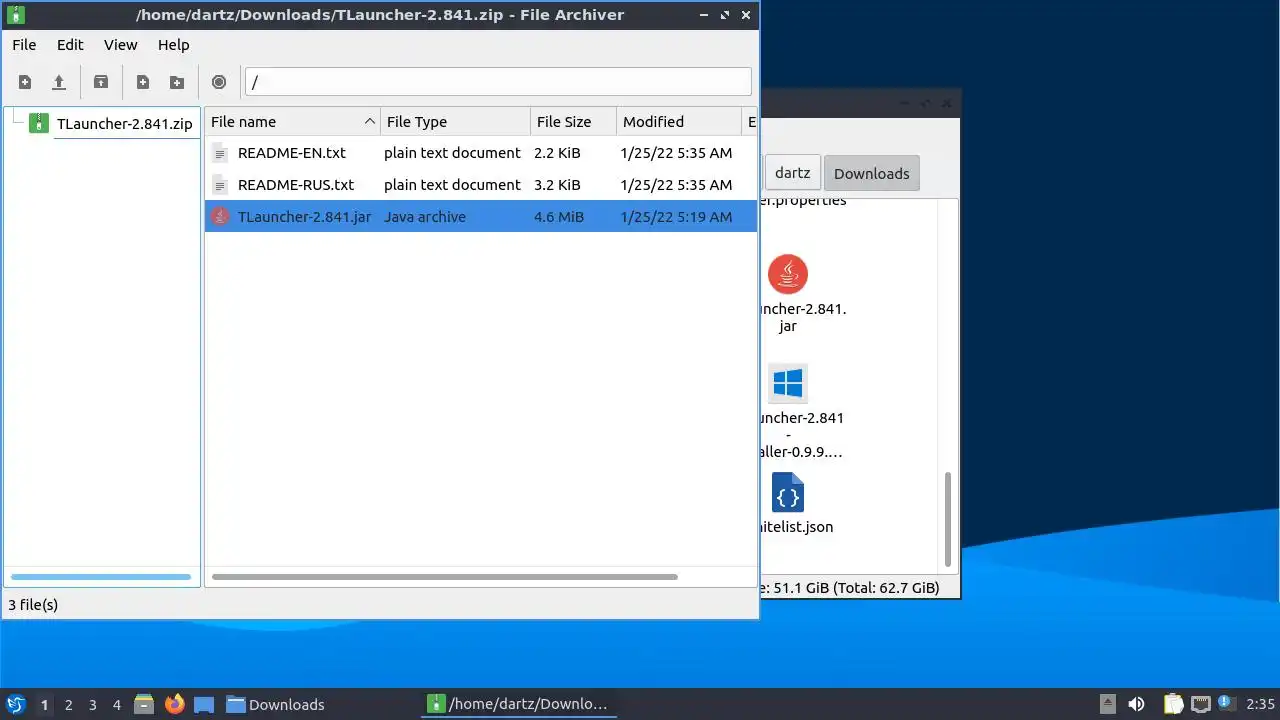Open the Help menu
This screenshot has width=1280, height=720.
click(x=173, y=45)
